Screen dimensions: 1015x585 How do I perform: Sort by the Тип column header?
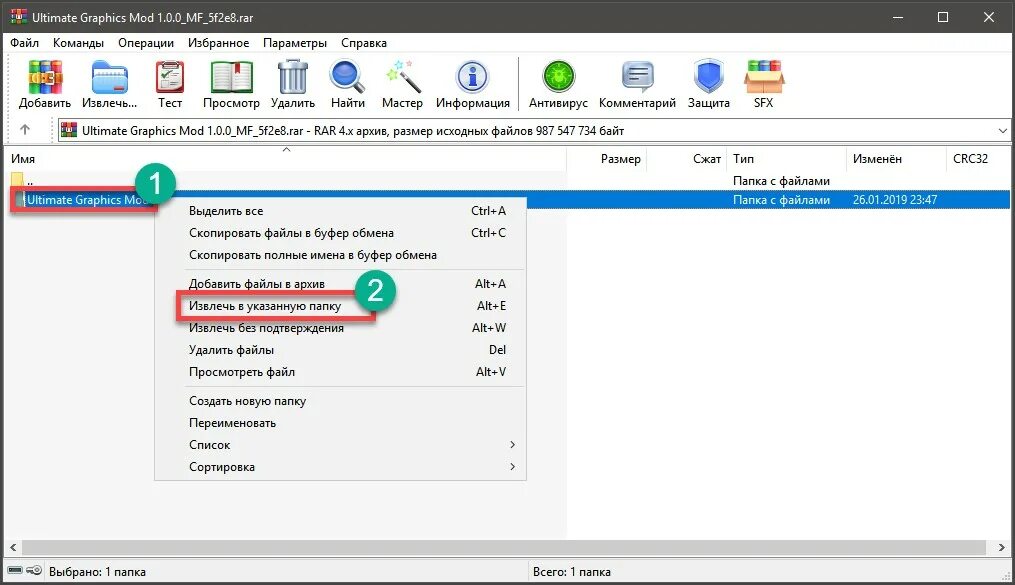point(787,159)
